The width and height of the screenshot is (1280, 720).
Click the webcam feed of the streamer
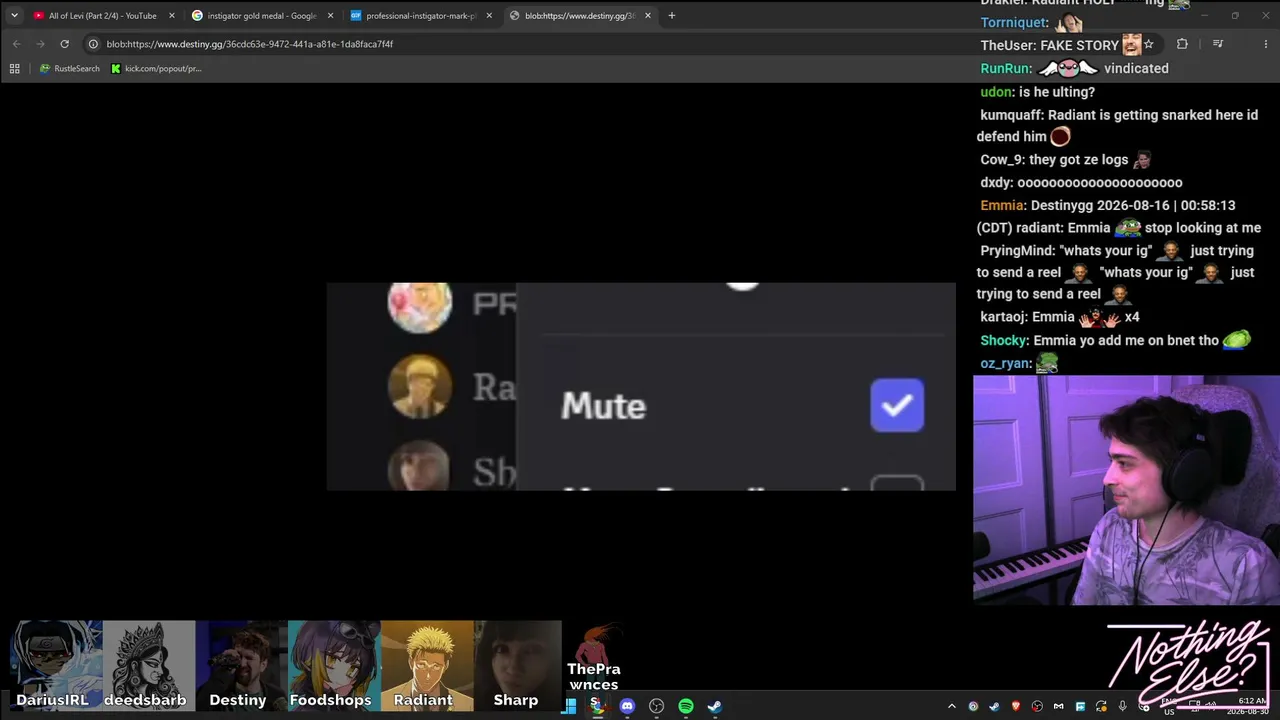[1126, 490]
